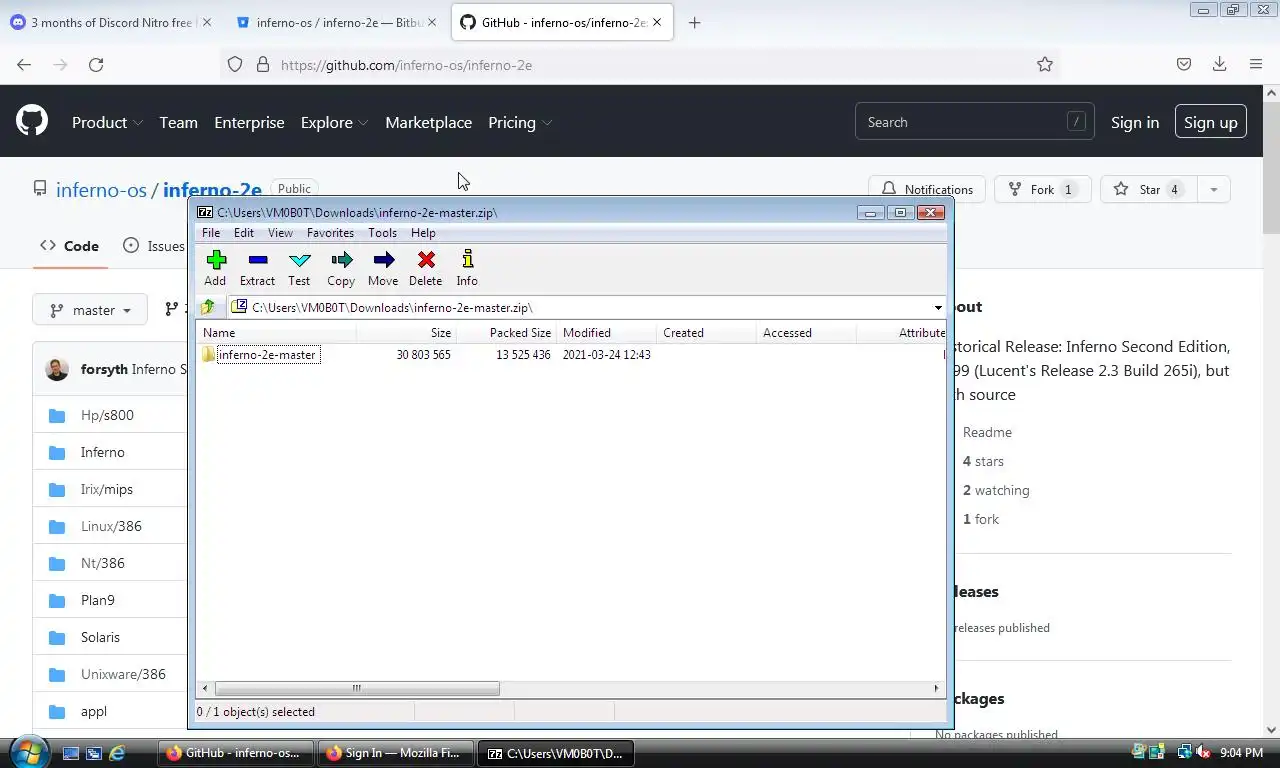Screen dimensions: 1280x768
Task: Open the 7-Zip Favorites menu
Action: tap(330, 232)
